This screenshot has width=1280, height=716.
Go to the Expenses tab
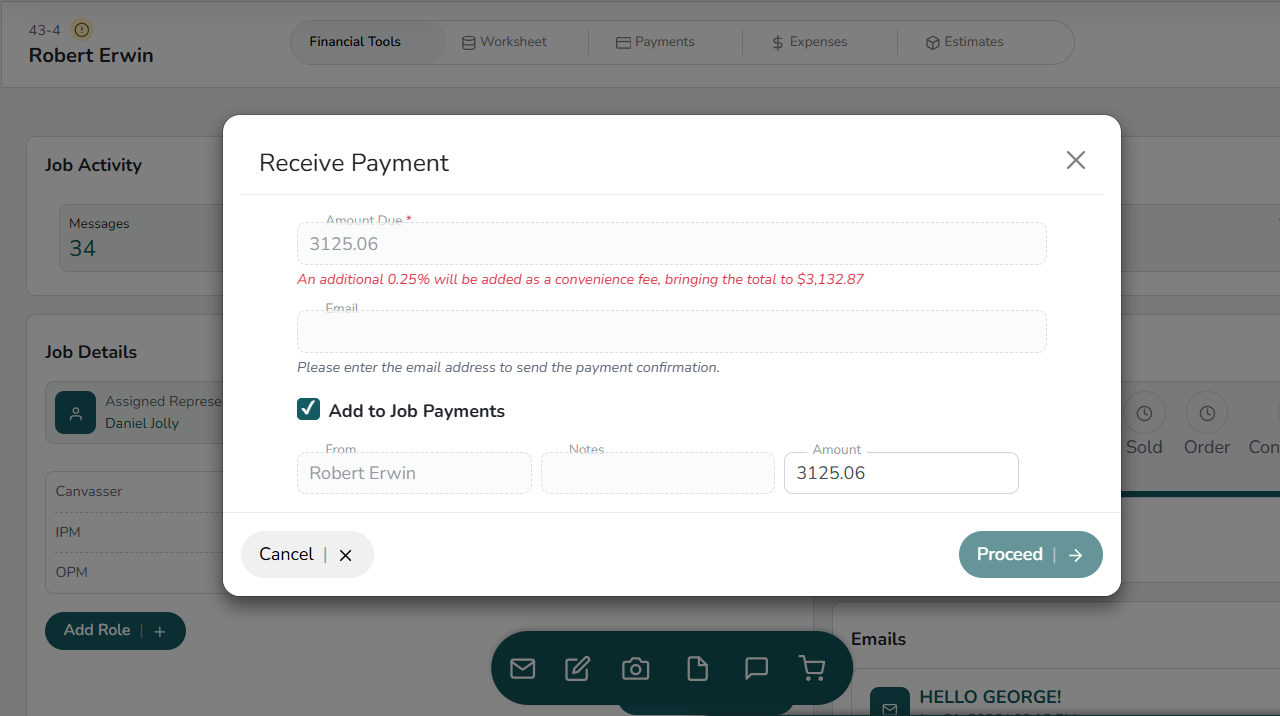[x=809, y=42]
